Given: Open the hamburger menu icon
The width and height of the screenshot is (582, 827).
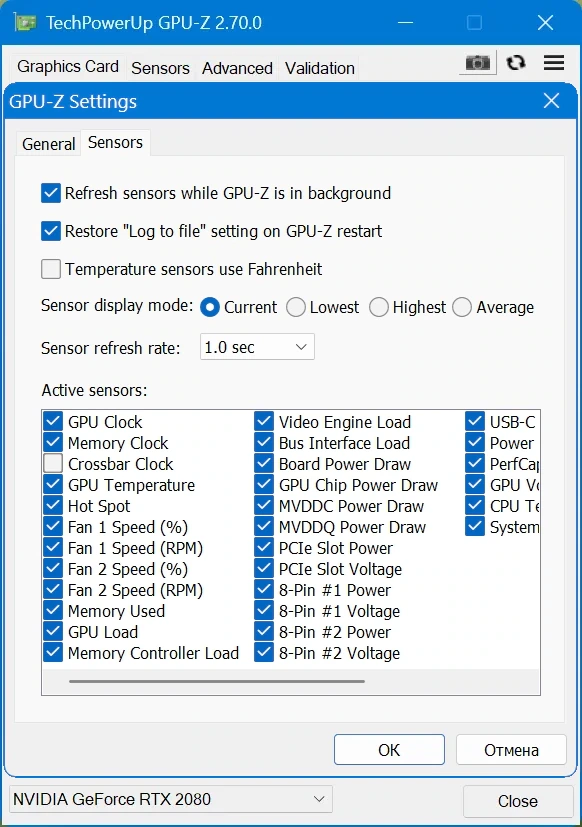Looking at the screenshot, I should point(554,63).
